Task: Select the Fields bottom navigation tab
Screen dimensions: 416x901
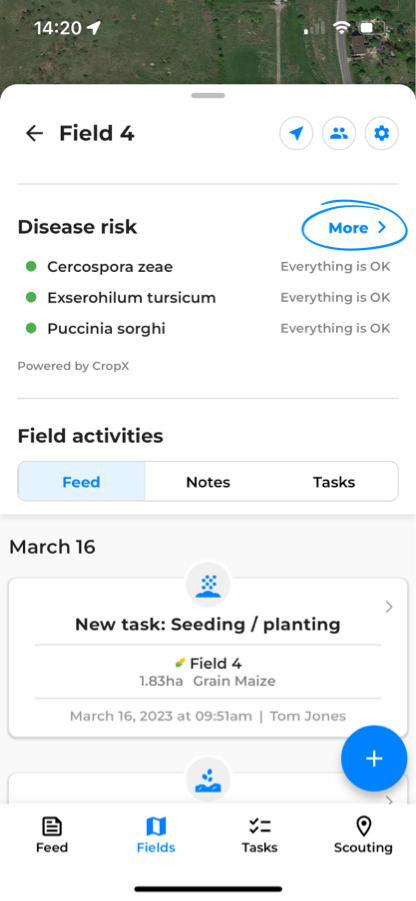Action: coord(156,835)
